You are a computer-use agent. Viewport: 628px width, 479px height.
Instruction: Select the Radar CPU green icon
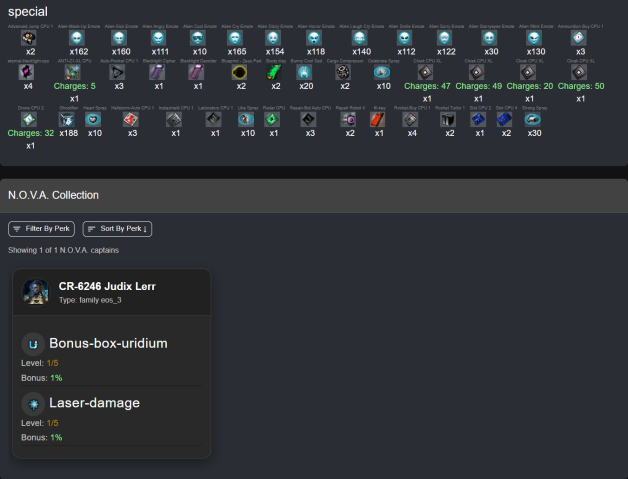coord(273,118)
